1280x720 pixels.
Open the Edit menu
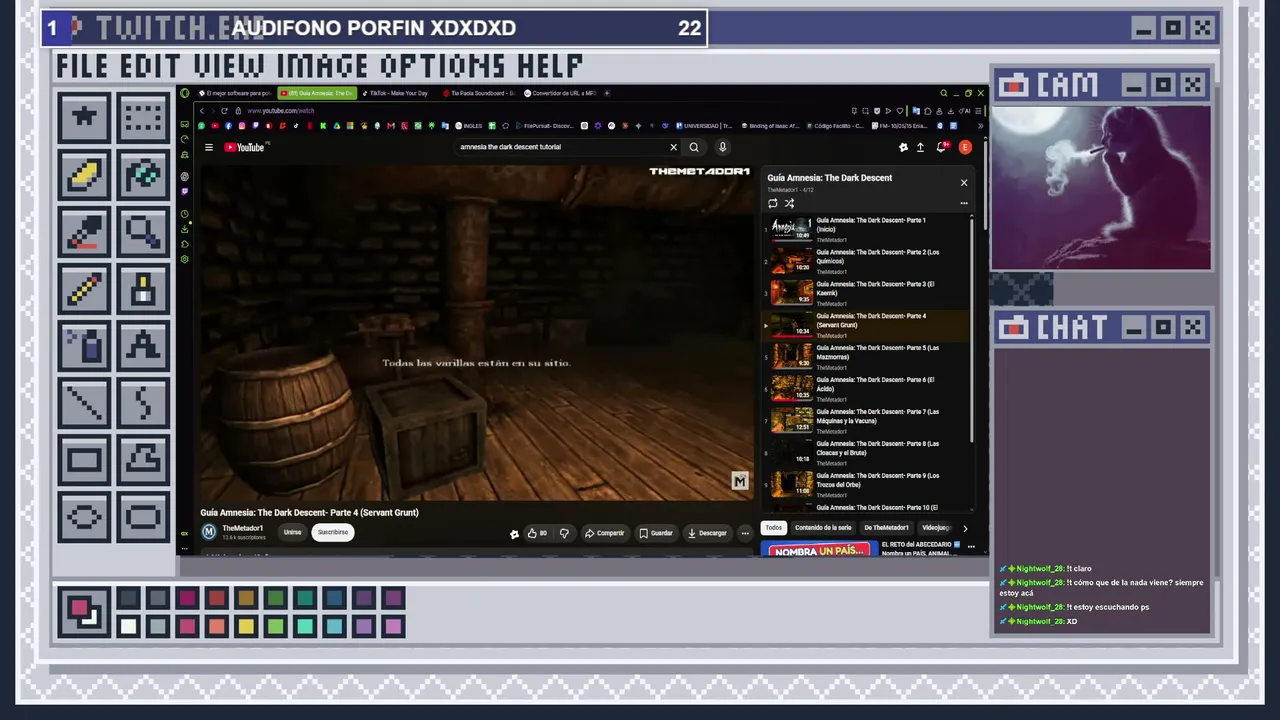153,66
